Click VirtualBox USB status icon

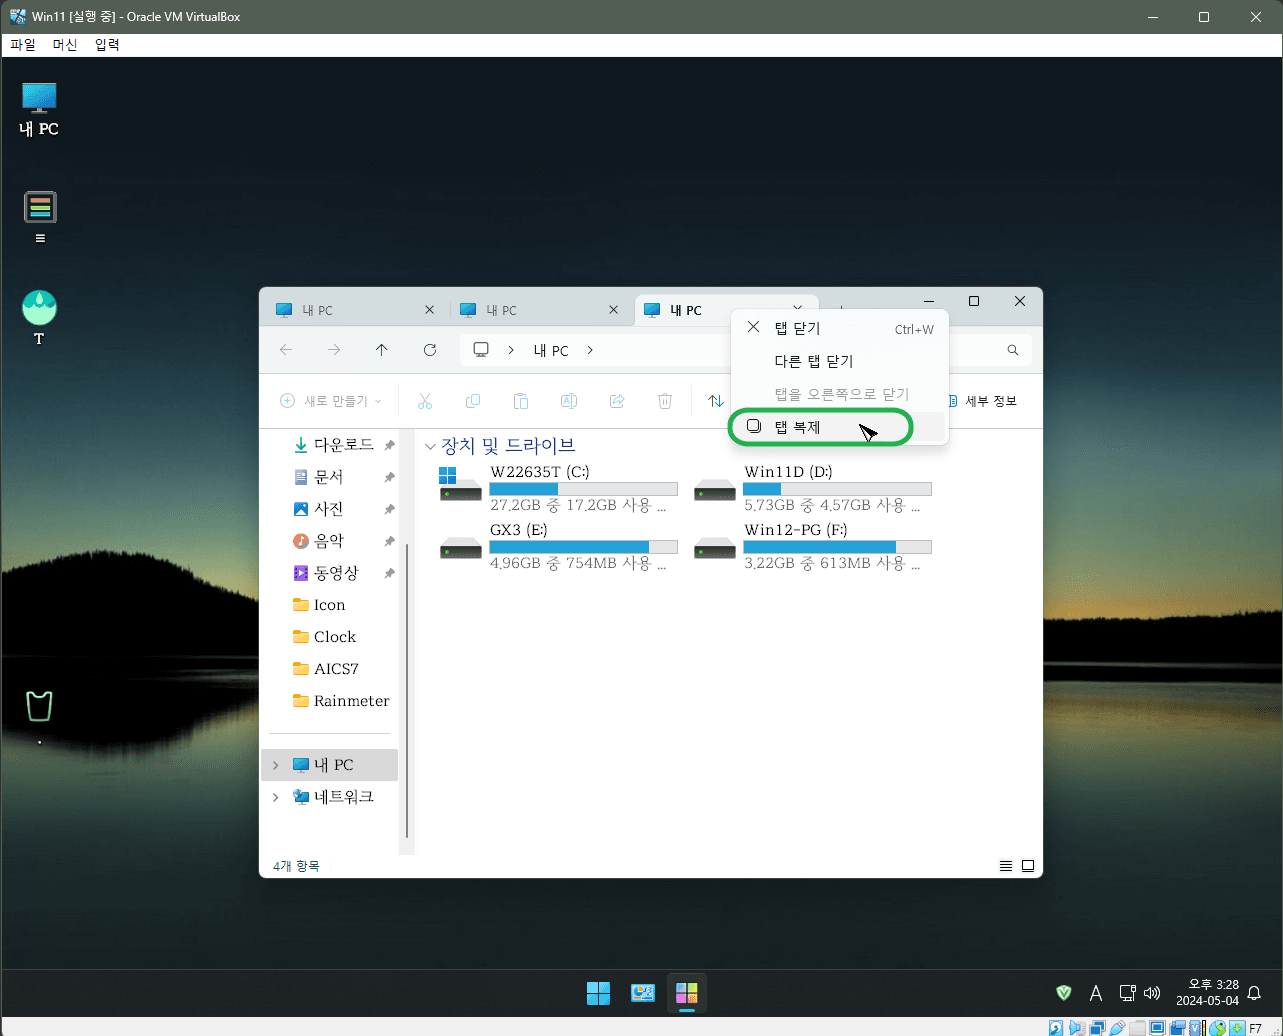coord(1117,1027)
